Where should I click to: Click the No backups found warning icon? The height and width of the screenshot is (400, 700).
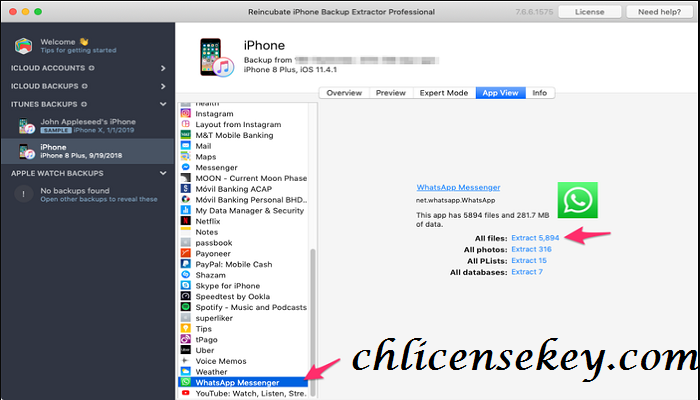(x=23, y=194)
